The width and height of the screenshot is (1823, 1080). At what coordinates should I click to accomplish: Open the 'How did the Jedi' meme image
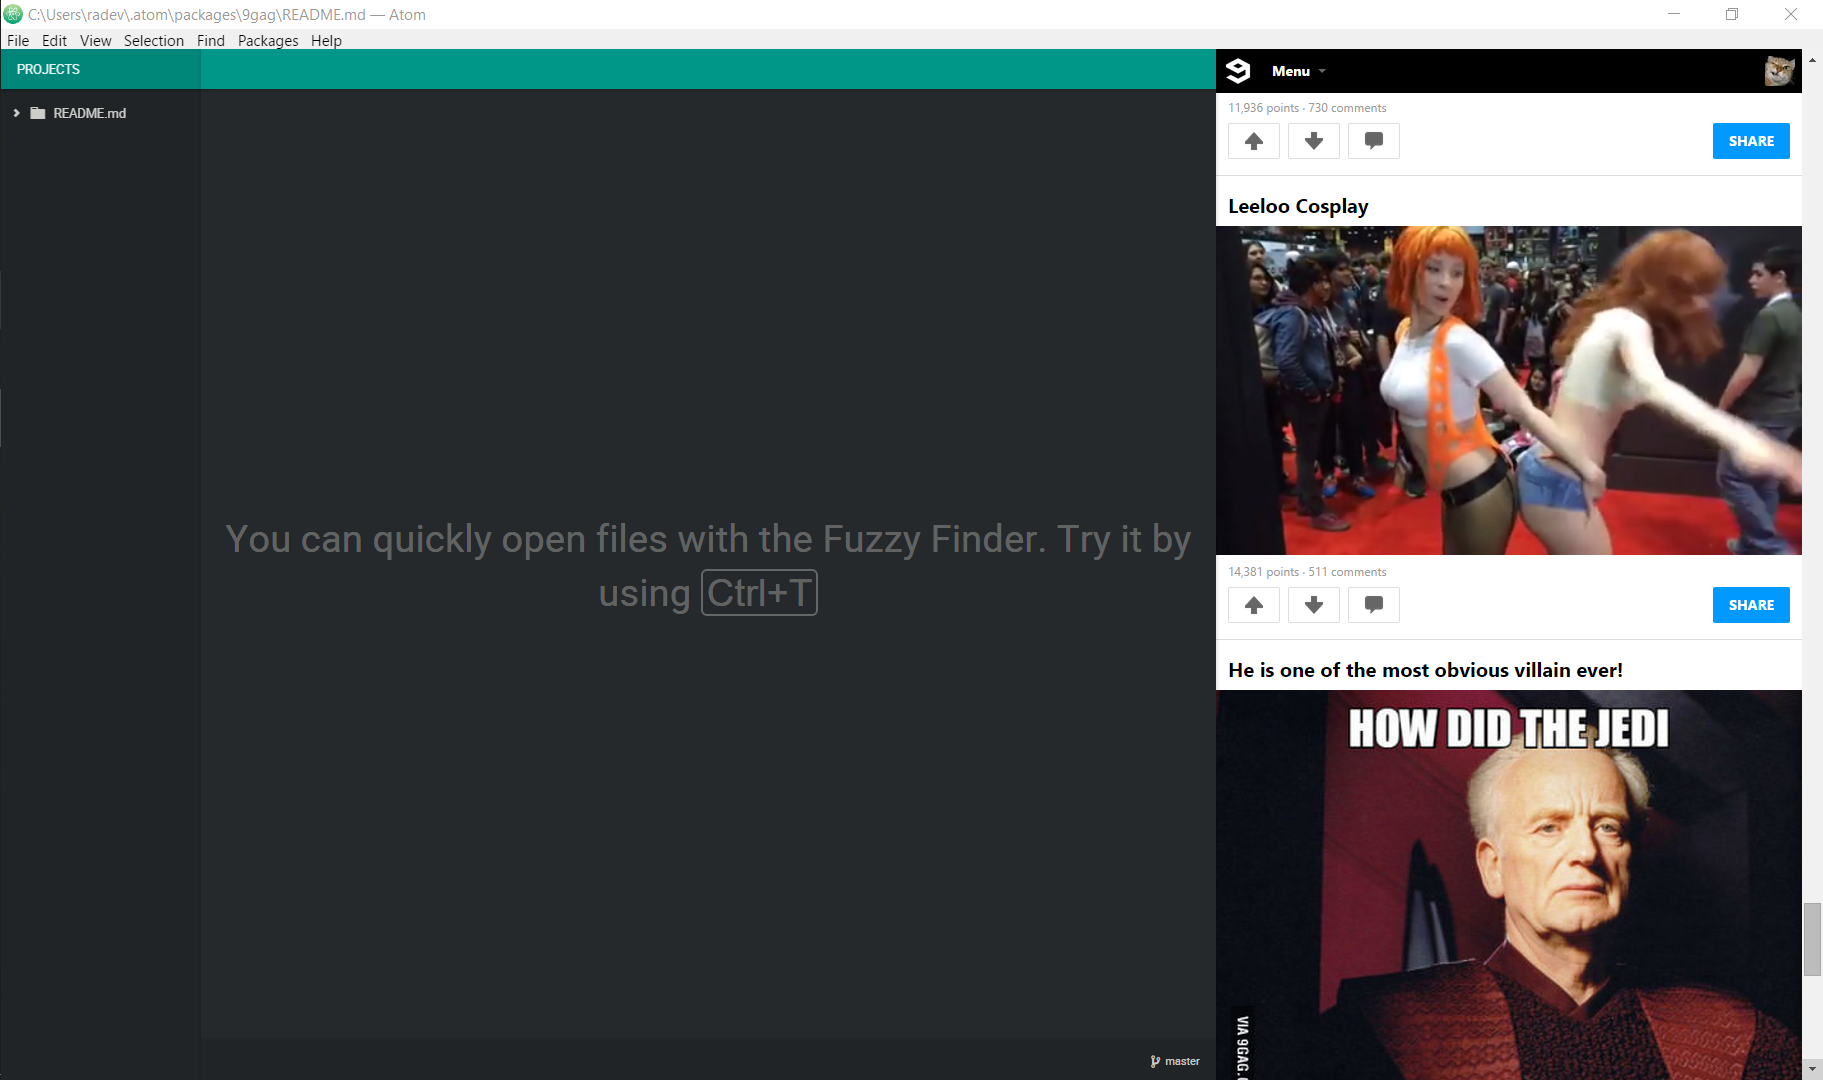[1509, 885]
